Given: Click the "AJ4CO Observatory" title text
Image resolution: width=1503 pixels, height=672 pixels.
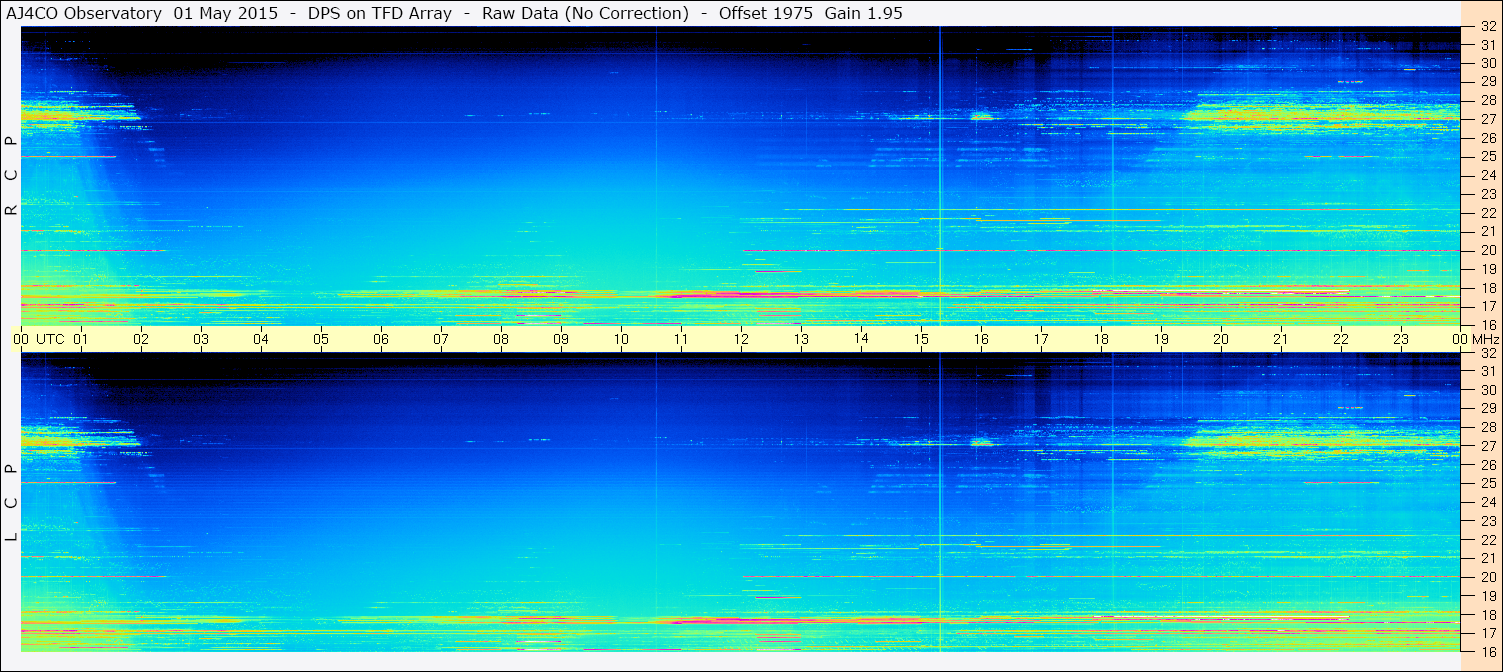Looking at the screenshot, I should tap(84, 13).
